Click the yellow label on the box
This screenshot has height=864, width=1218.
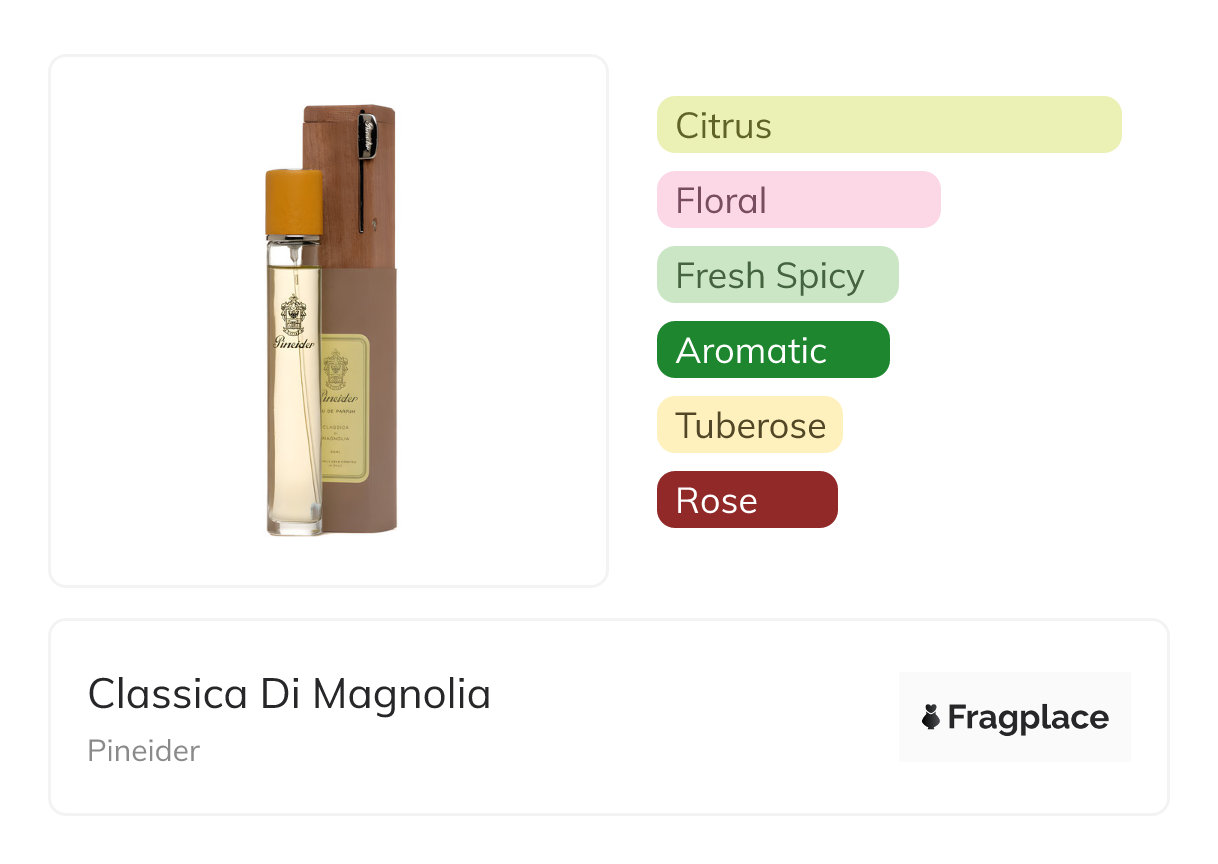(x=345, y=405)
